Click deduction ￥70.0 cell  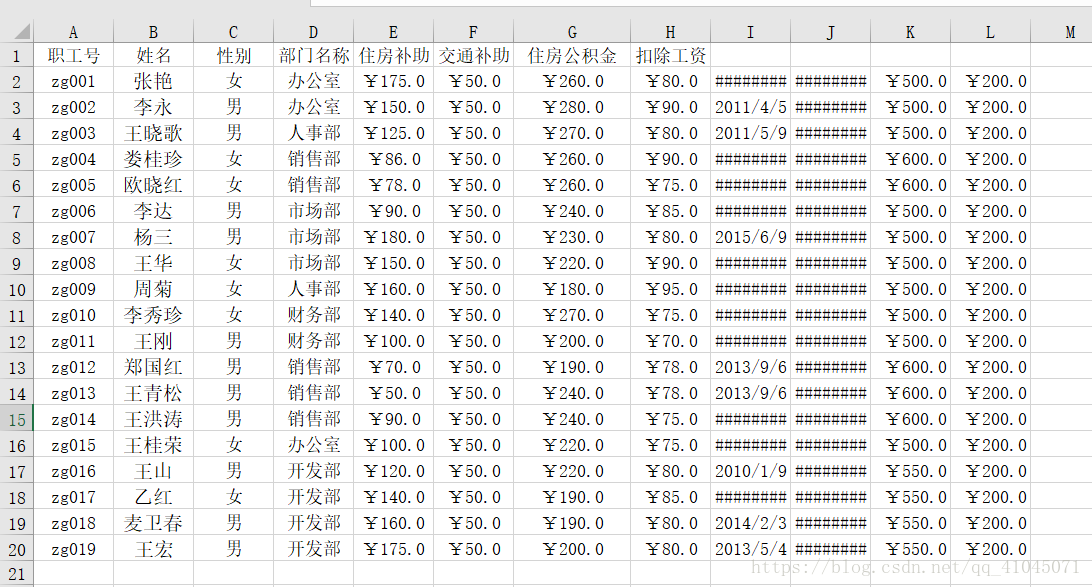(670, 341)
